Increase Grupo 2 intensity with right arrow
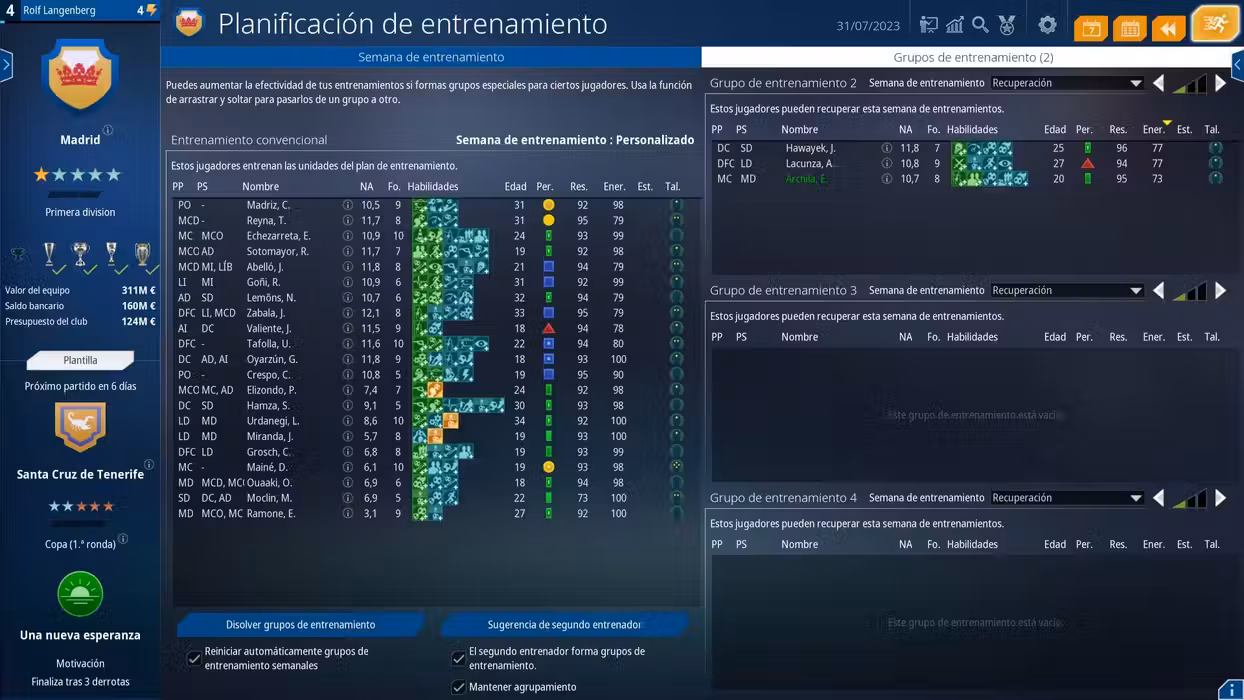 (1221, 84)
